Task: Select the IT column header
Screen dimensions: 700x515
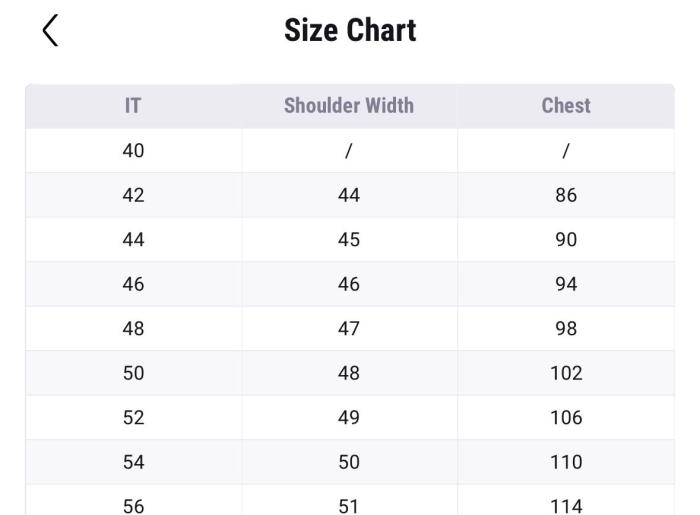Action: pos(133,106)
